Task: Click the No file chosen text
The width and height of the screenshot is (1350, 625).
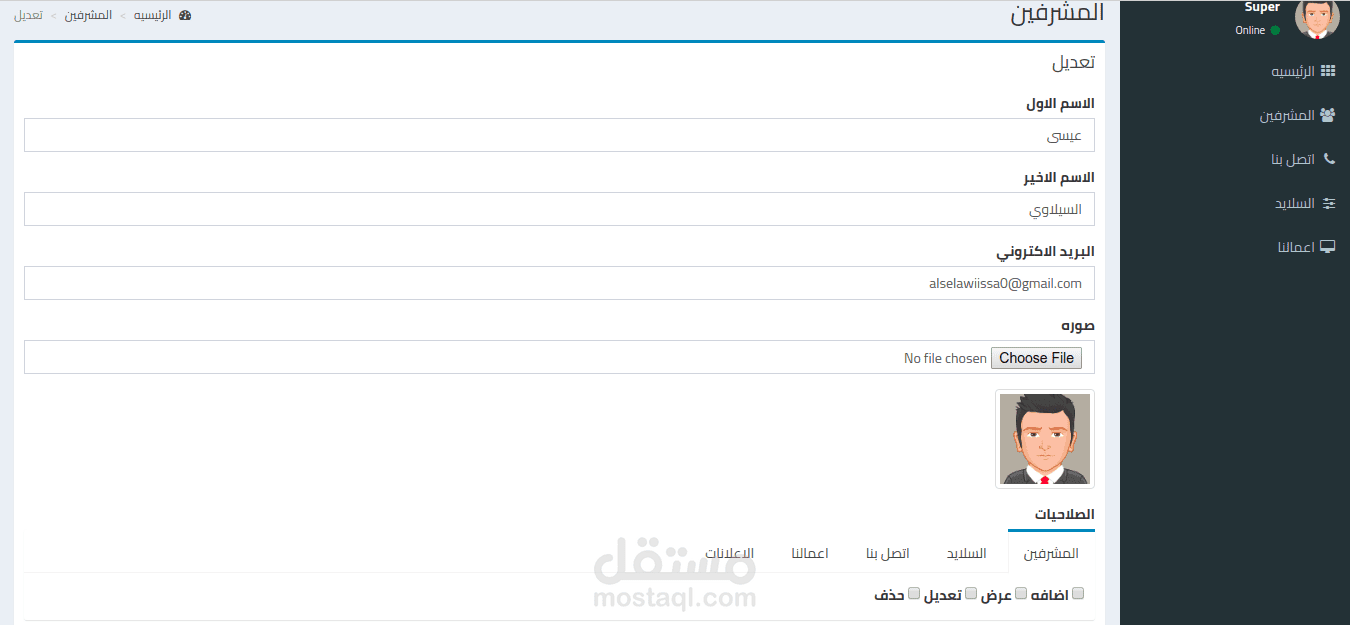Action: click(x=945, y=358)
